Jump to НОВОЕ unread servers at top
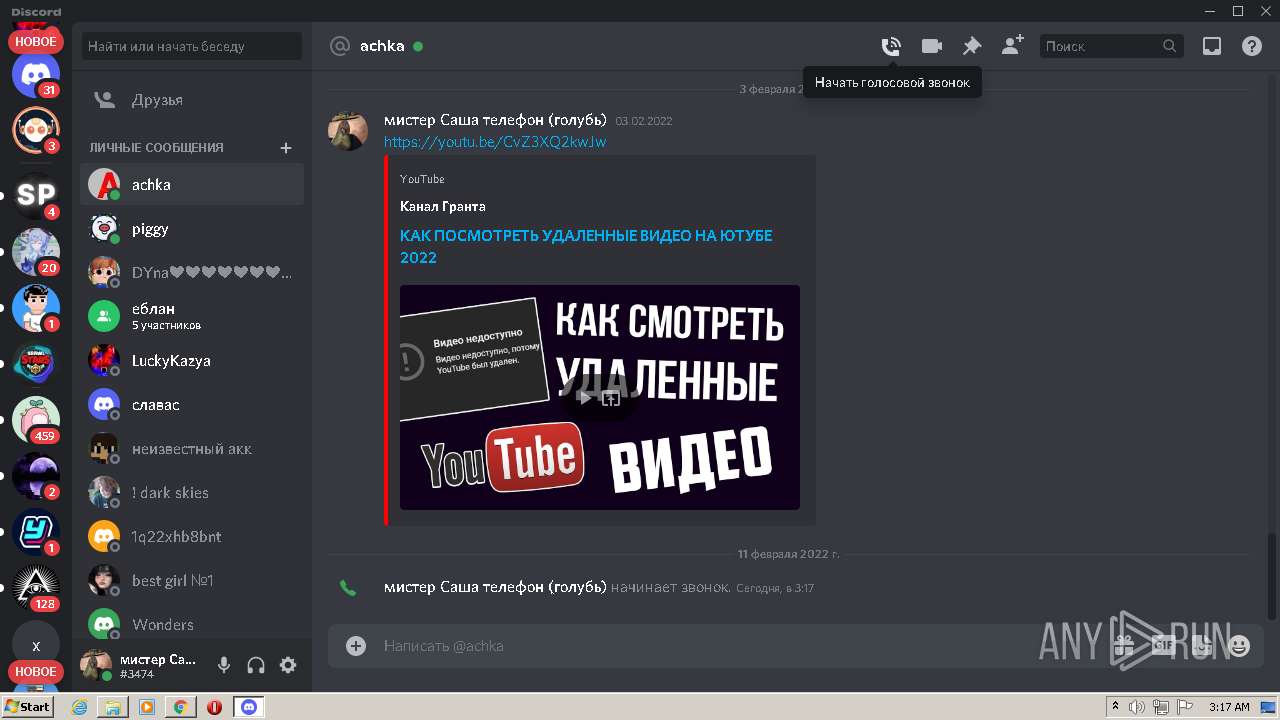This screenshot has height=720, width=1280. tap(36, 42)
